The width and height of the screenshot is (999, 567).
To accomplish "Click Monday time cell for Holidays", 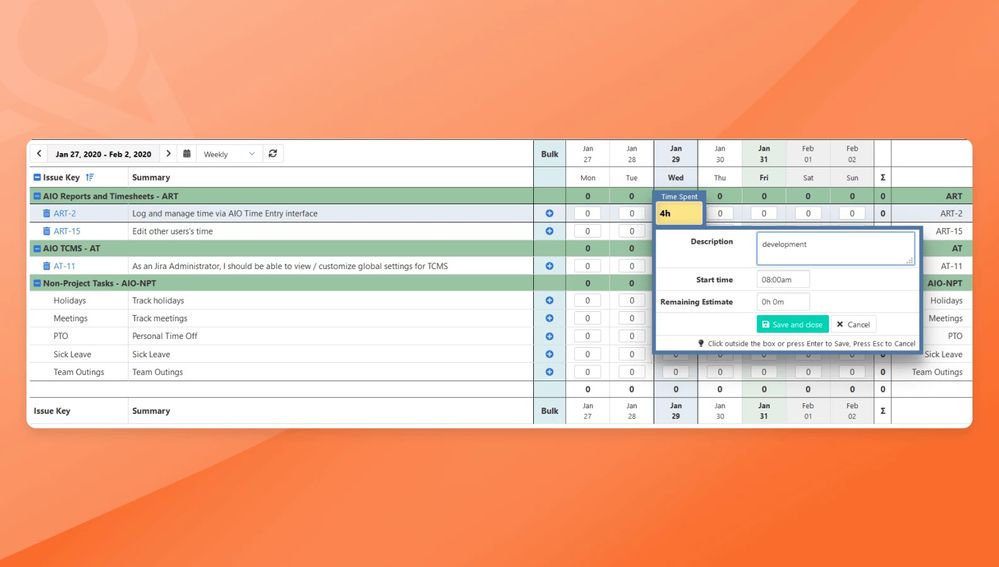I will click(587, 301).
